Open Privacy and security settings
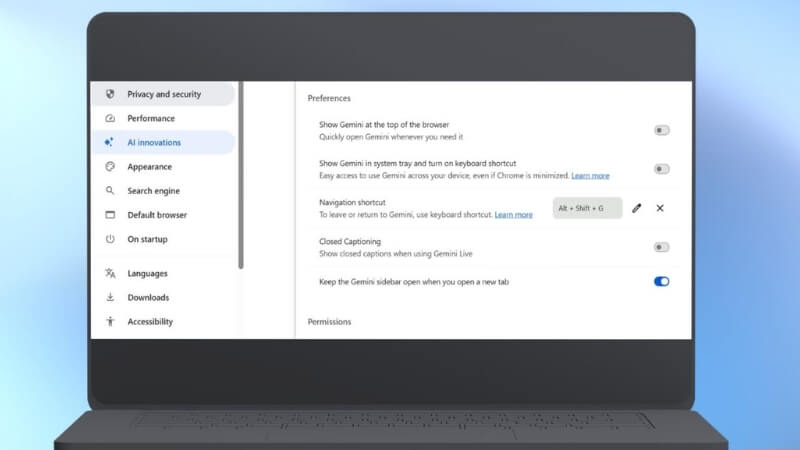800x450 pixels. (x=163, y=94)
